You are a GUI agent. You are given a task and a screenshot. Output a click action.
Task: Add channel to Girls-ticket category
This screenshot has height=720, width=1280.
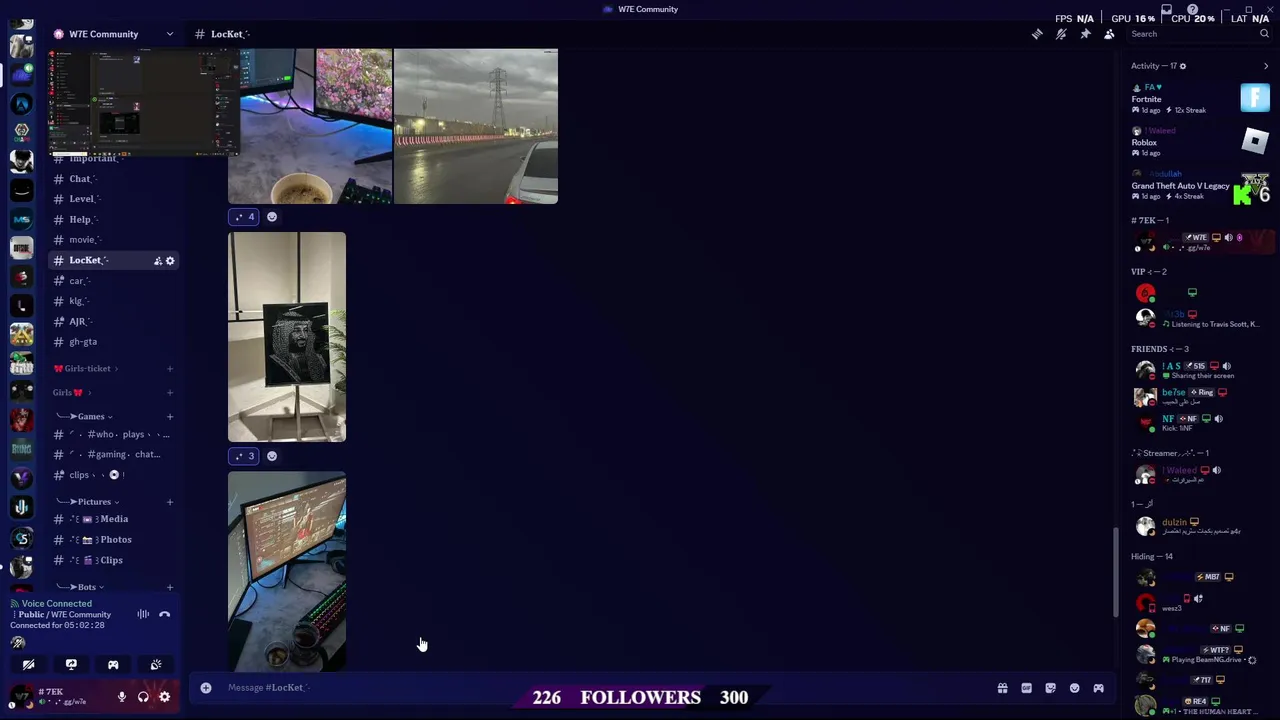pyautogui.click(x=170, y=369)
